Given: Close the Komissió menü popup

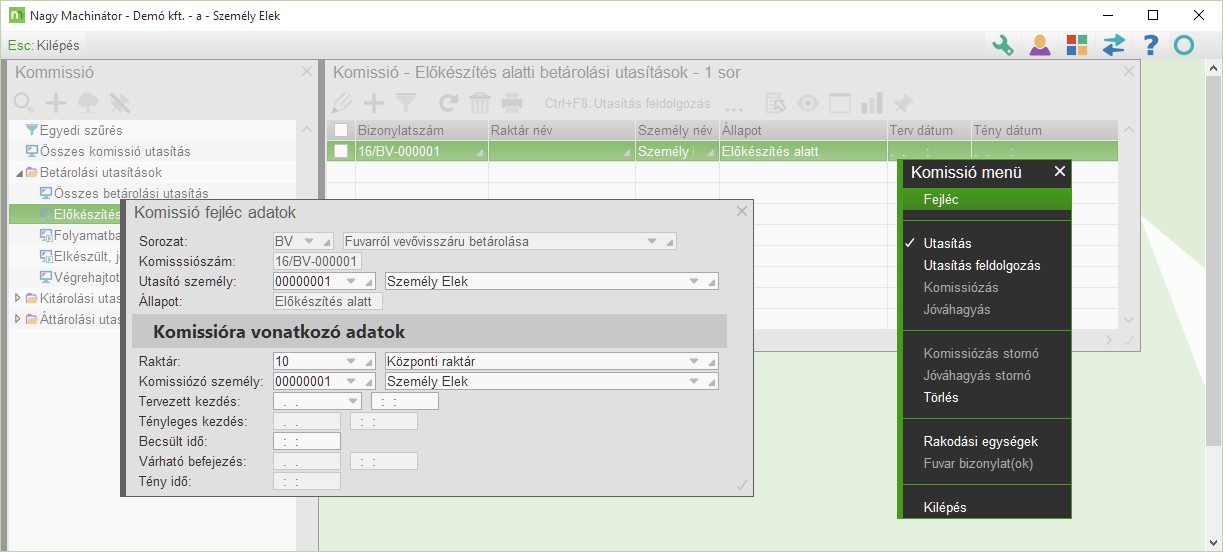Looking at the screenshot, I should [x=1060, y=171].
